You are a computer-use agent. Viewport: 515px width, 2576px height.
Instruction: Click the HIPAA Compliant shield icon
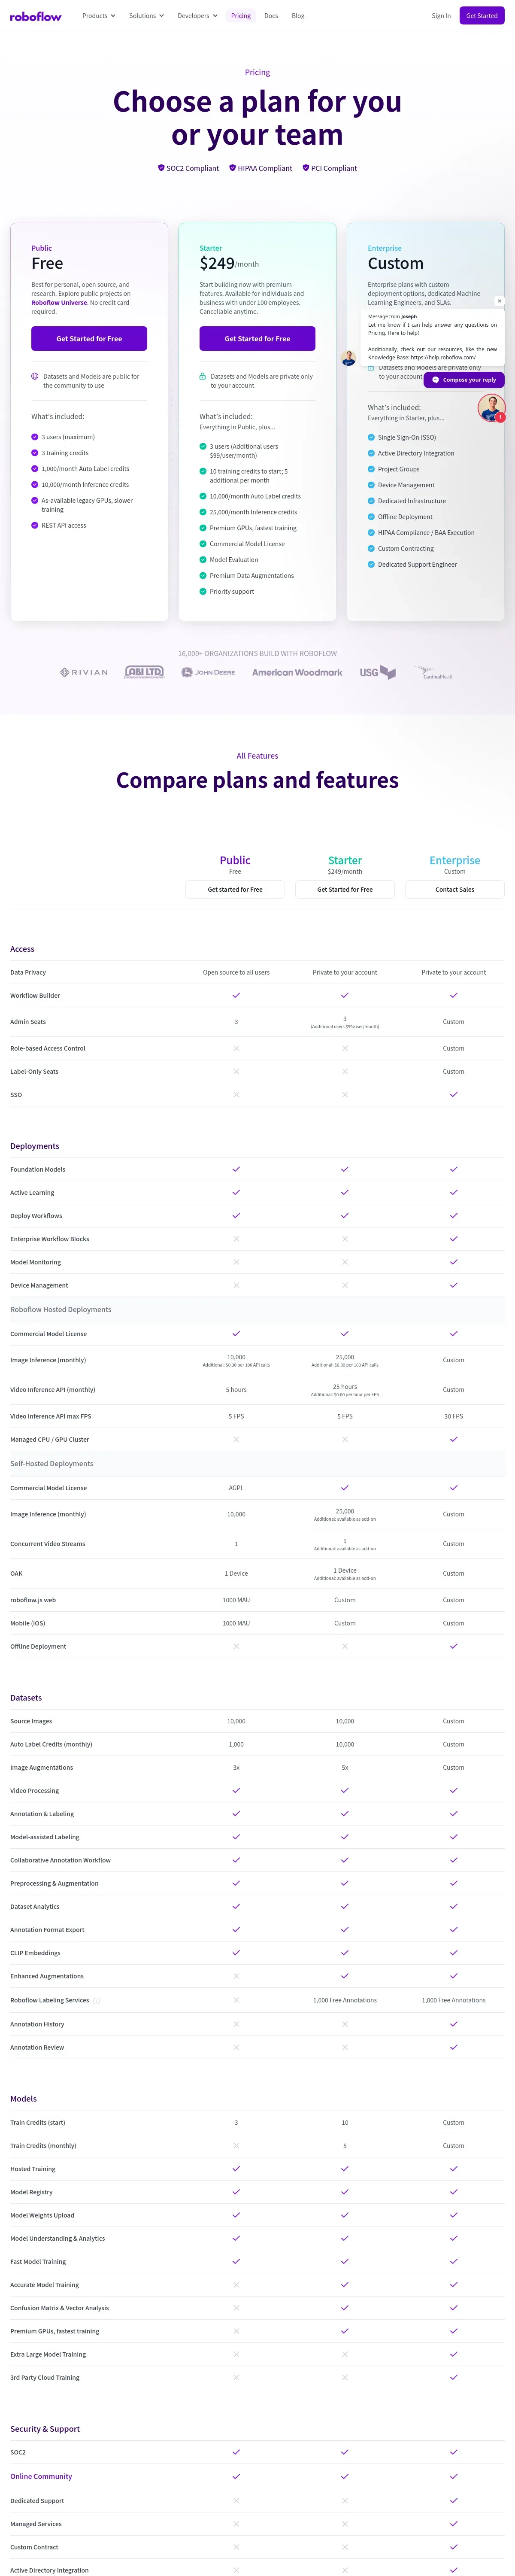(233, 168)
